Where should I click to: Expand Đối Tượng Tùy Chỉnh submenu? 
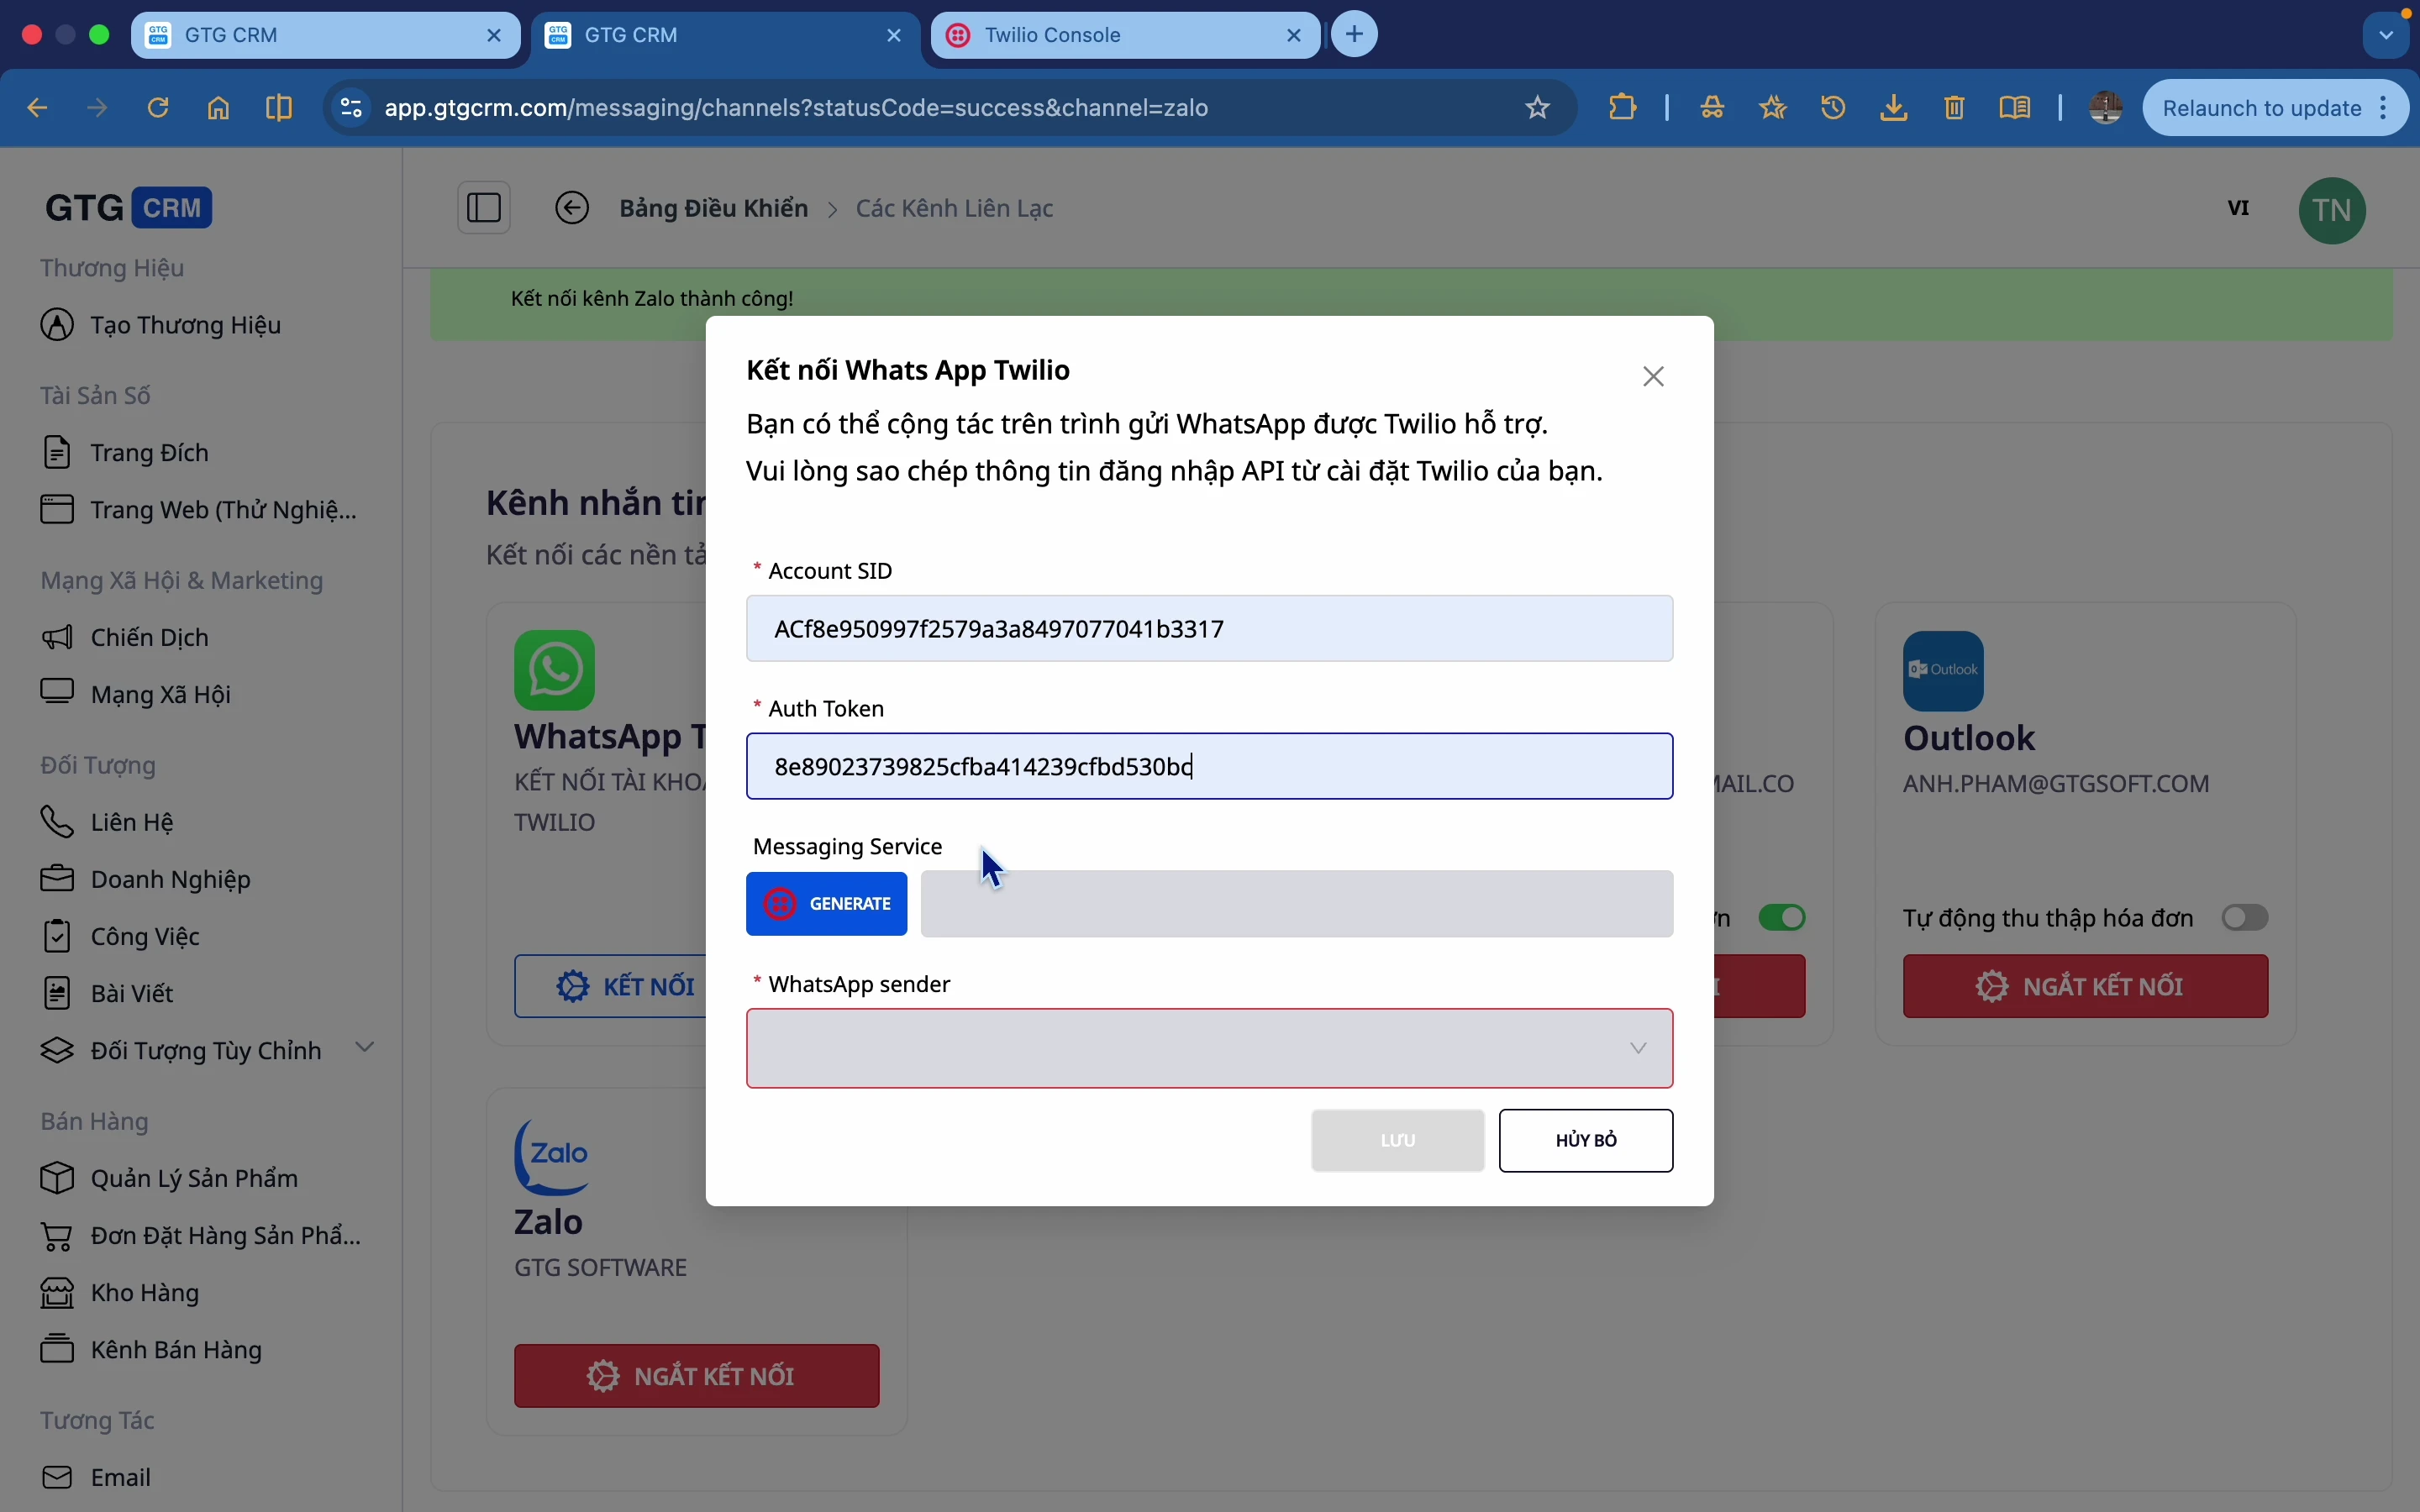click(x=366, y=1048)
